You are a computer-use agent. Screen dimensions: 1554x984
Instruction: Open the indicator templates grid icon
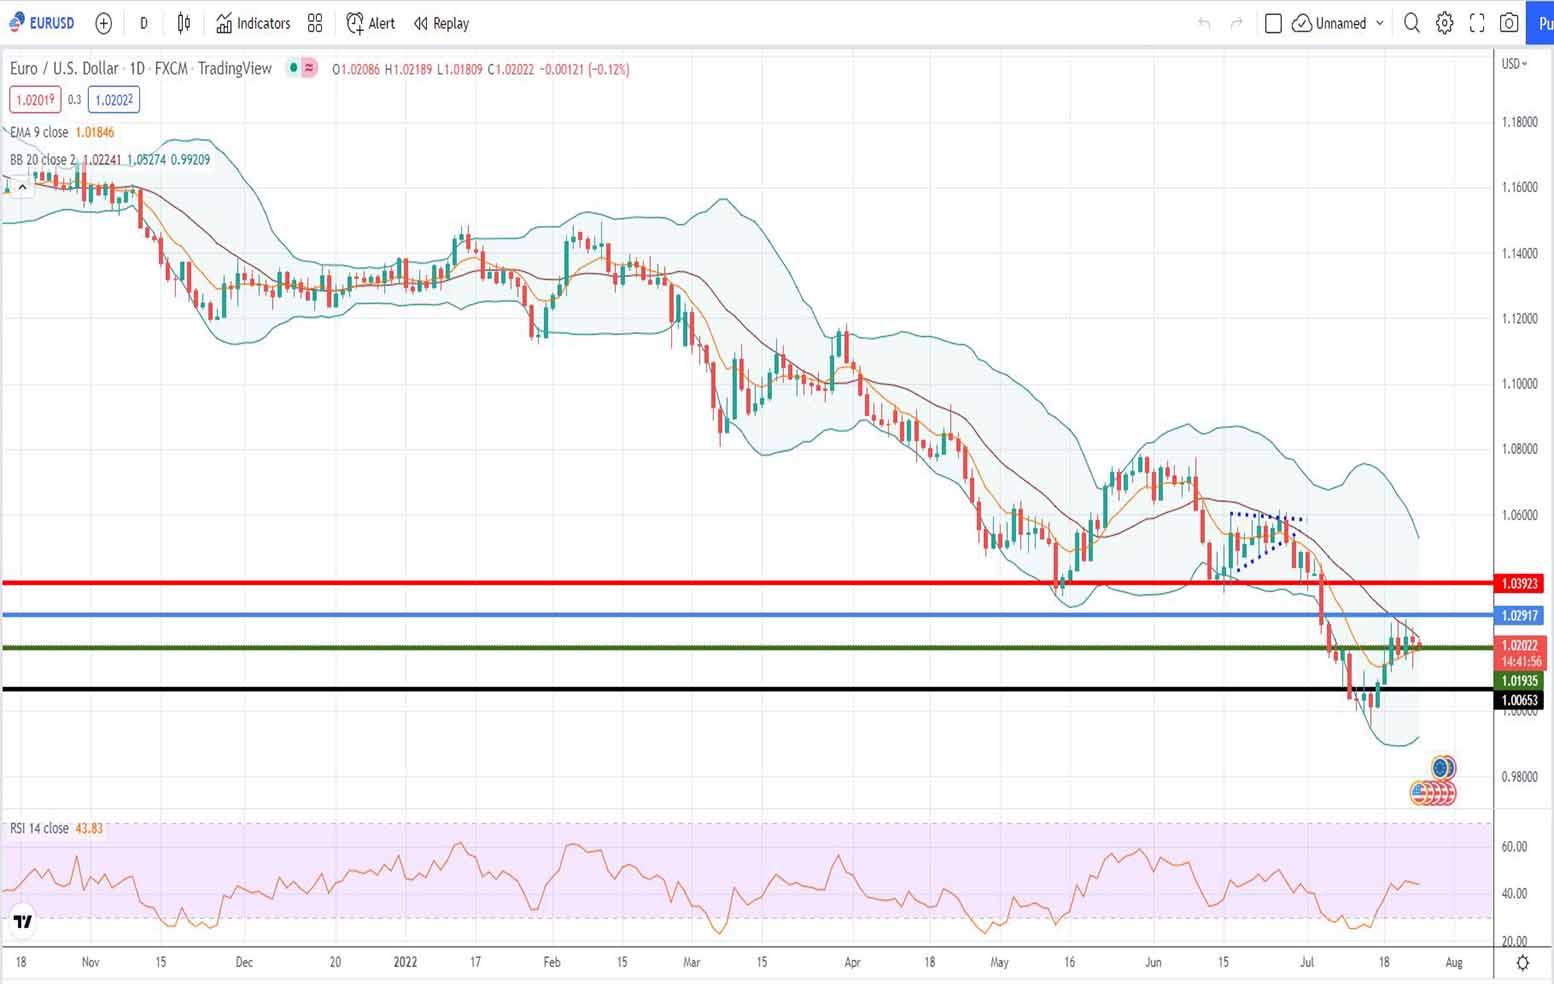(x=315, y=23)
